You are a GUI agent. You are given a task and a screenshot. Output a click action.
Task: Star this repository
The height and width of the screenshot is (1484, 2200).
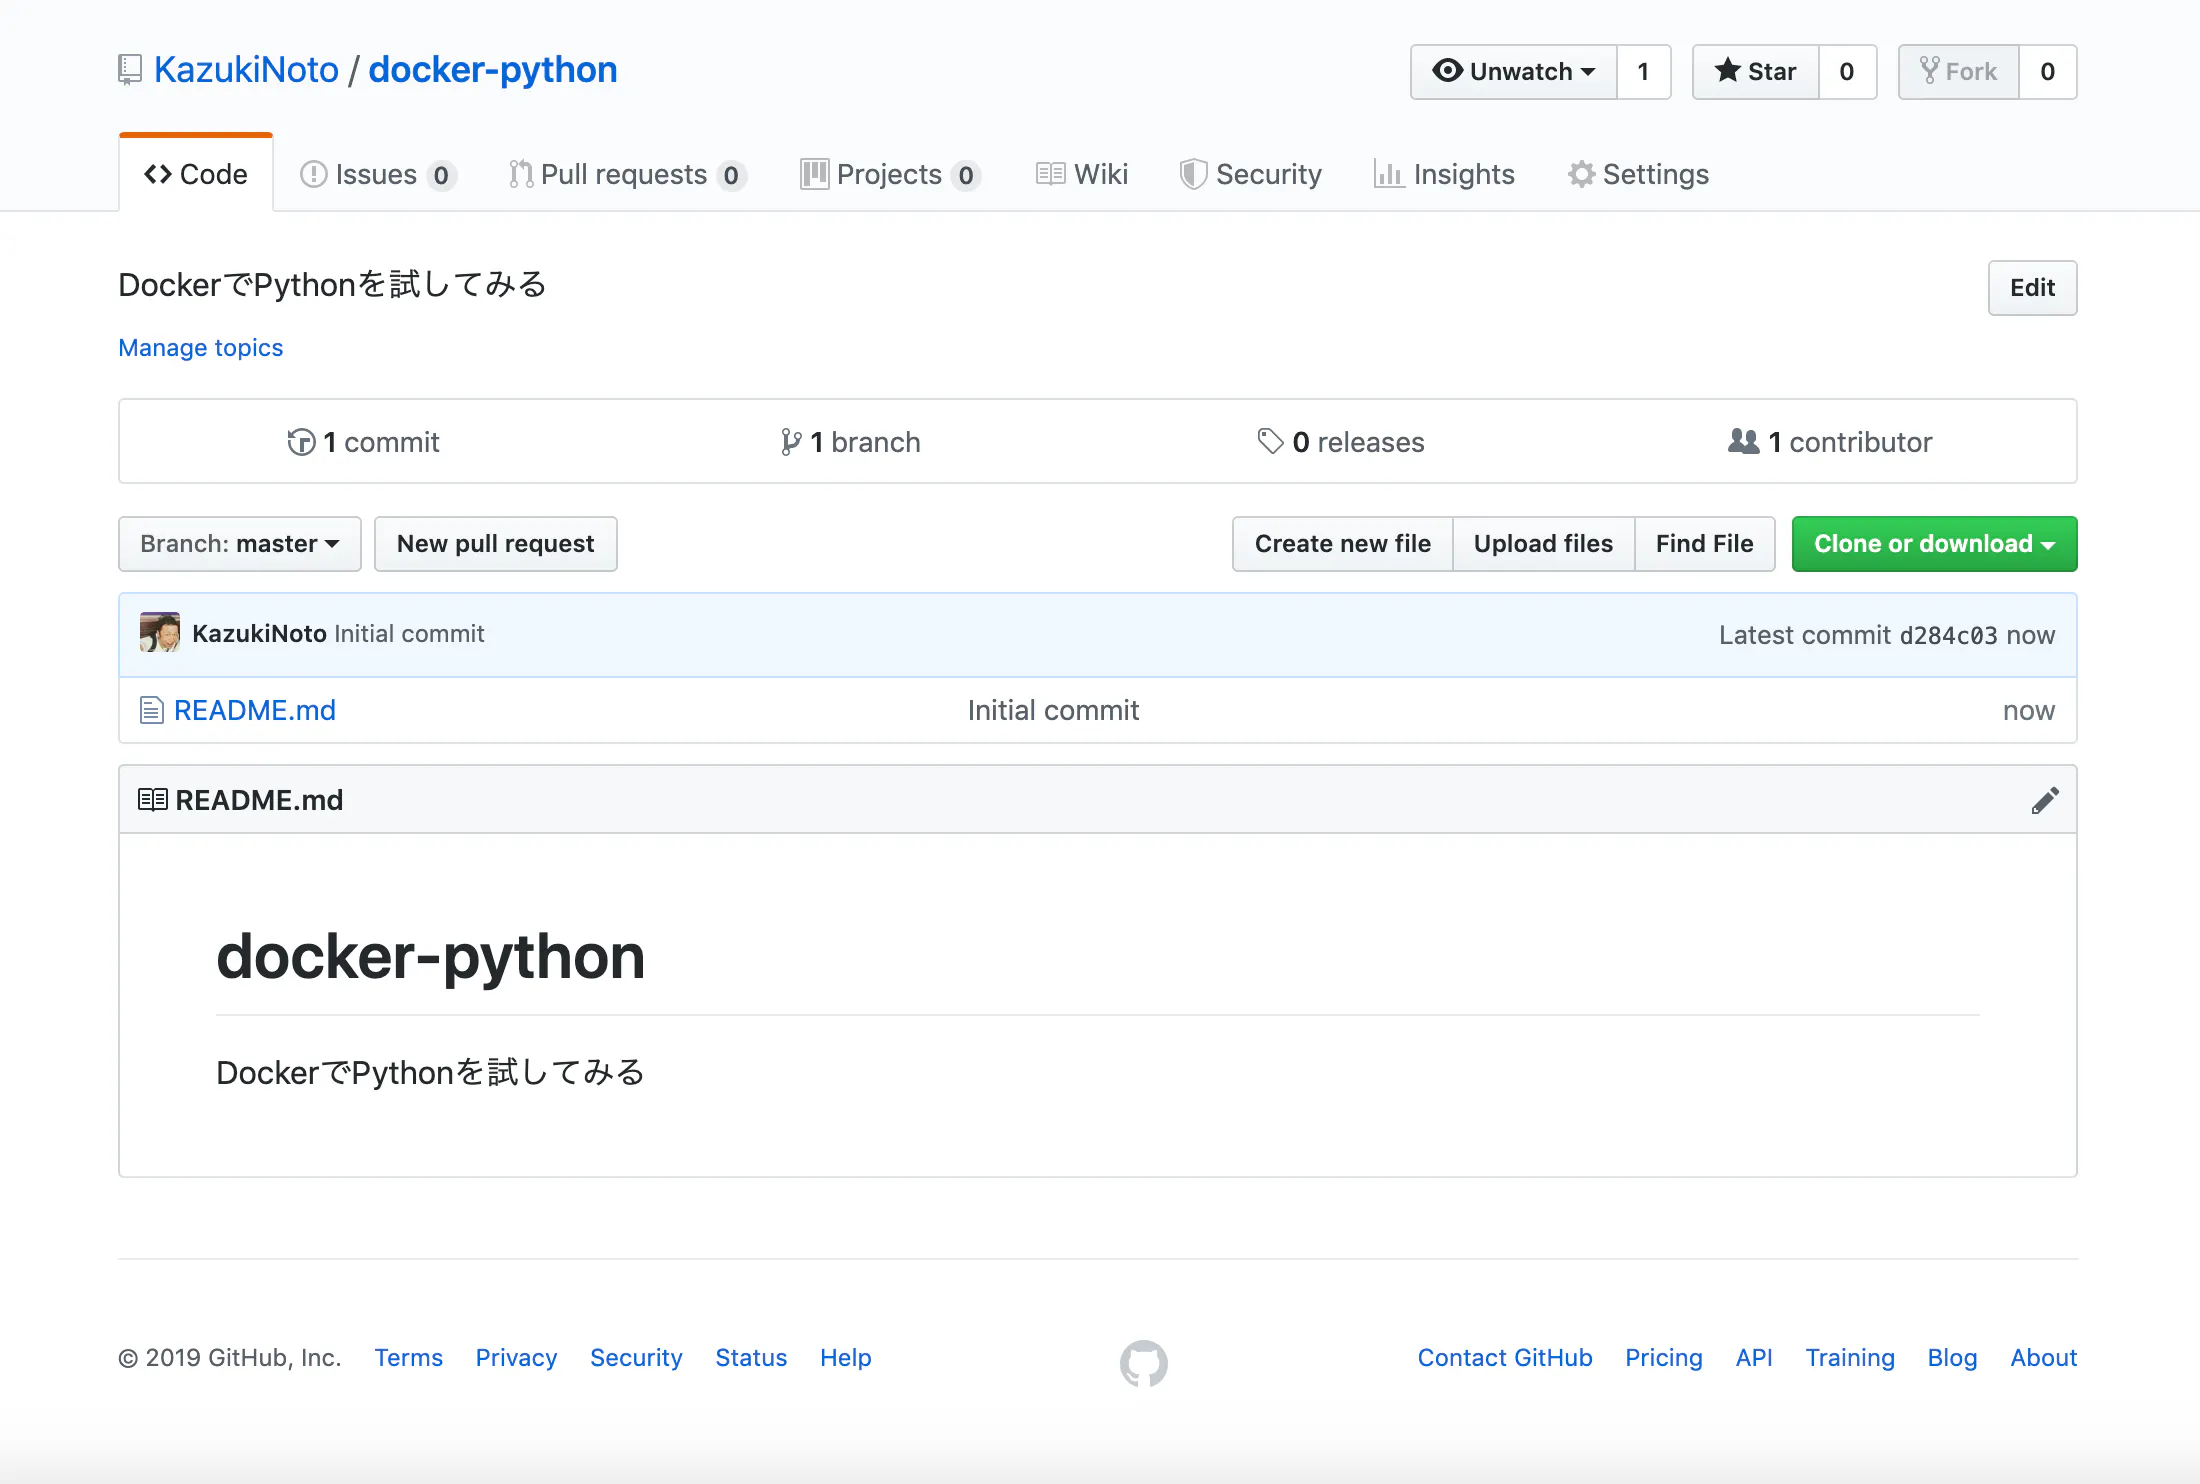click(1755, 72)
